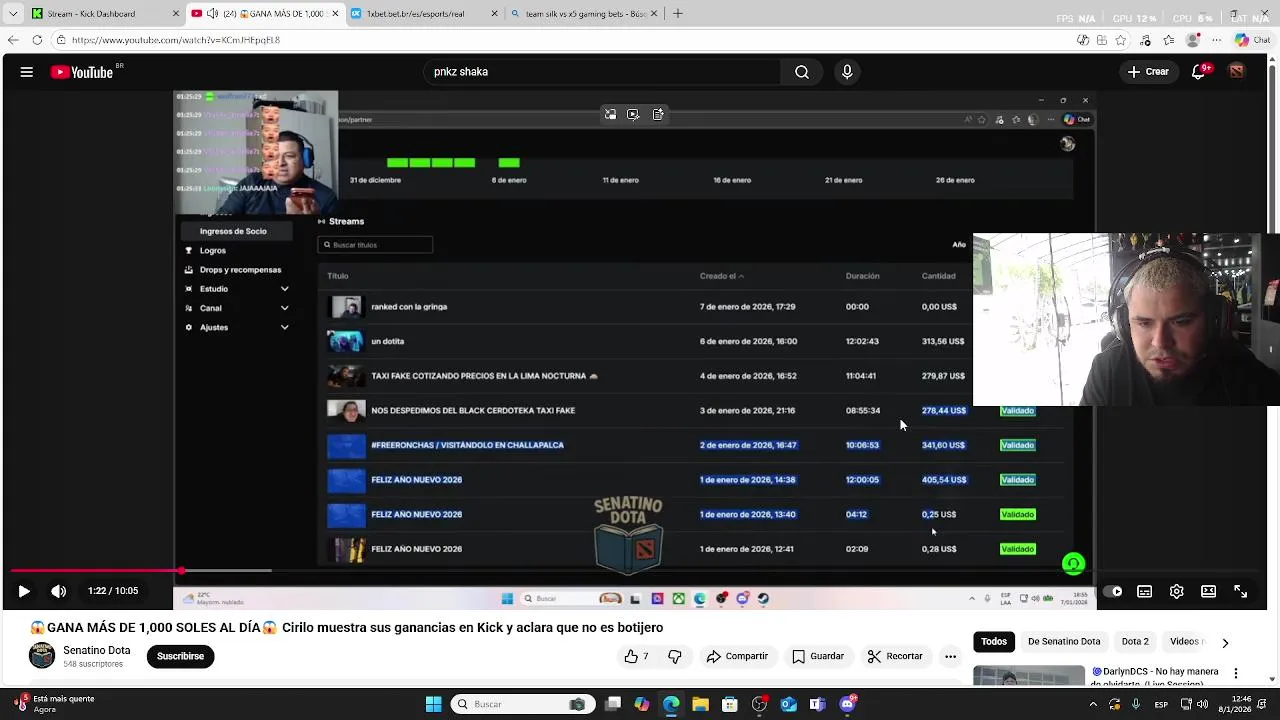Viewport: 1280px width, 720px height.
Task: Select the Dota 2 chip
Action: [1135, 642]
